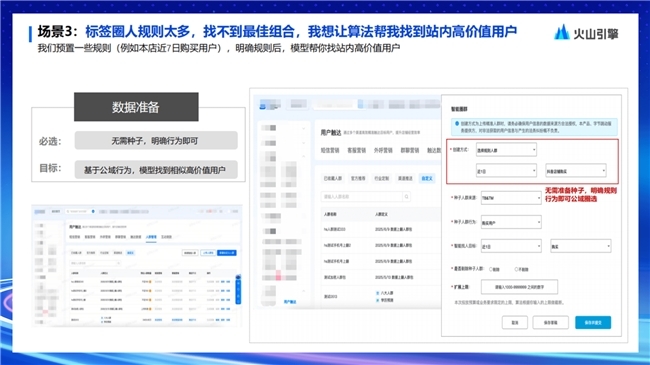Click the blue info icon in dialog notice
Viewport: 650px width, 365px height.
457,124
